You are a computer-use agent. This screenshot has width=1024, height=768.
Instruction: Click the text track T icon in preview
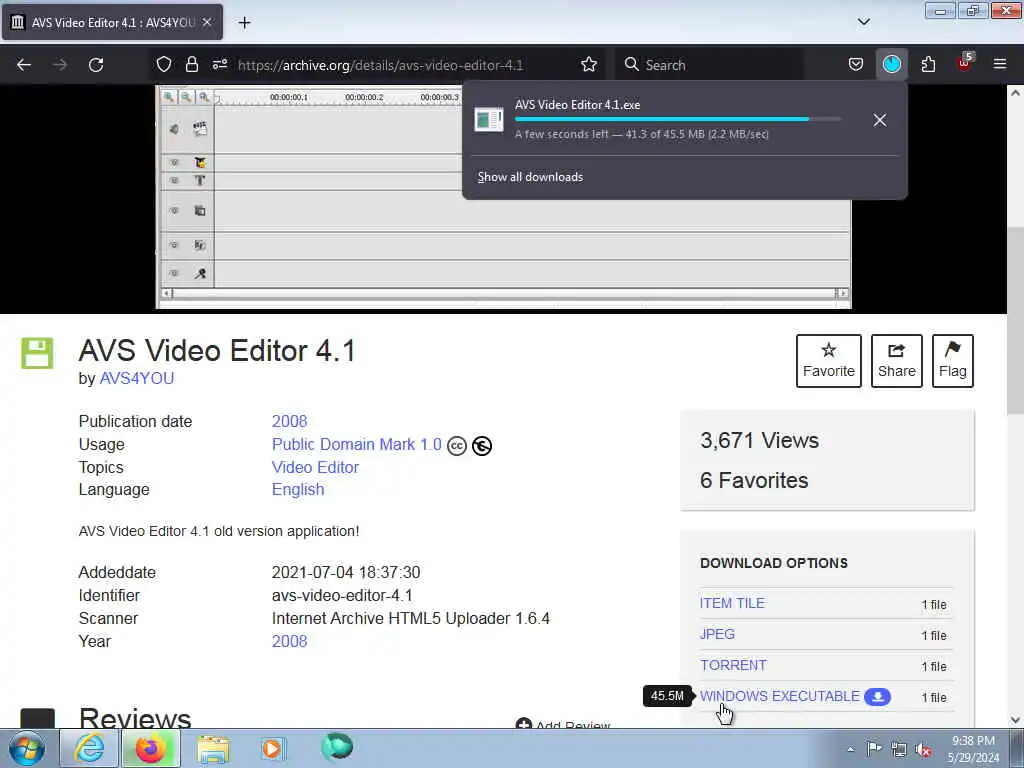200,180
